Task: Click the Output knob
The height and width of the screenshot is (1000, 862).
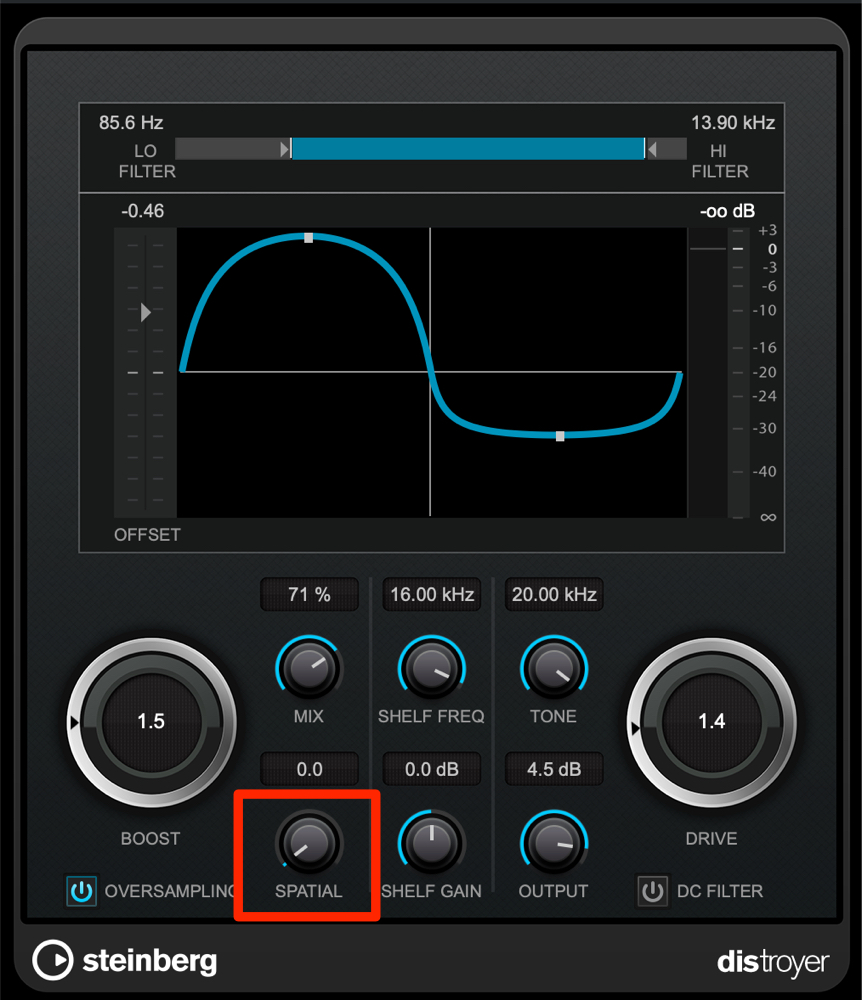Action: pyautogui.click(x=554, y=844)
